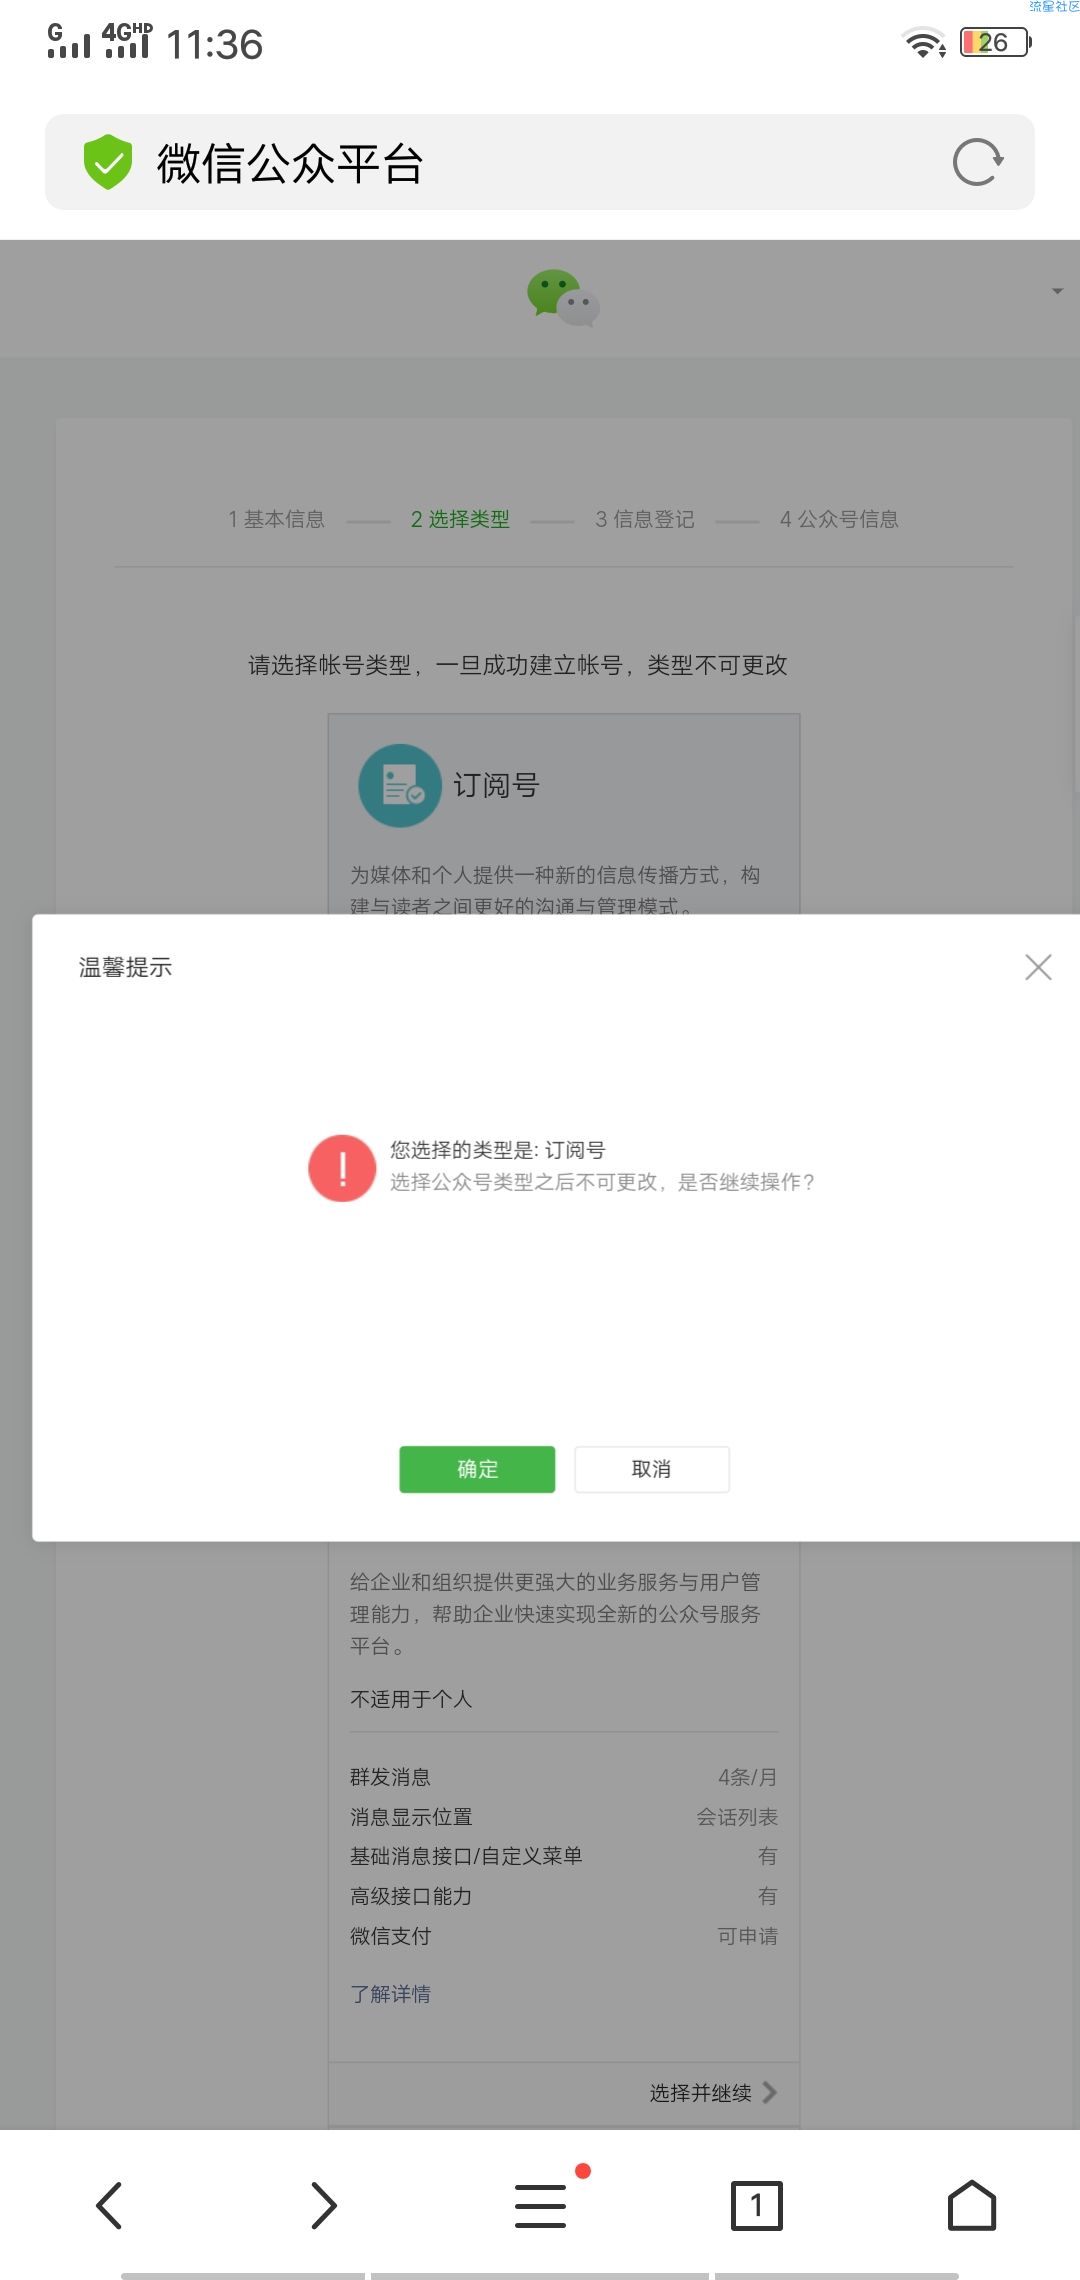Open the 了解详情 link
The image size is (1080, 2280).
(390, 1993)
